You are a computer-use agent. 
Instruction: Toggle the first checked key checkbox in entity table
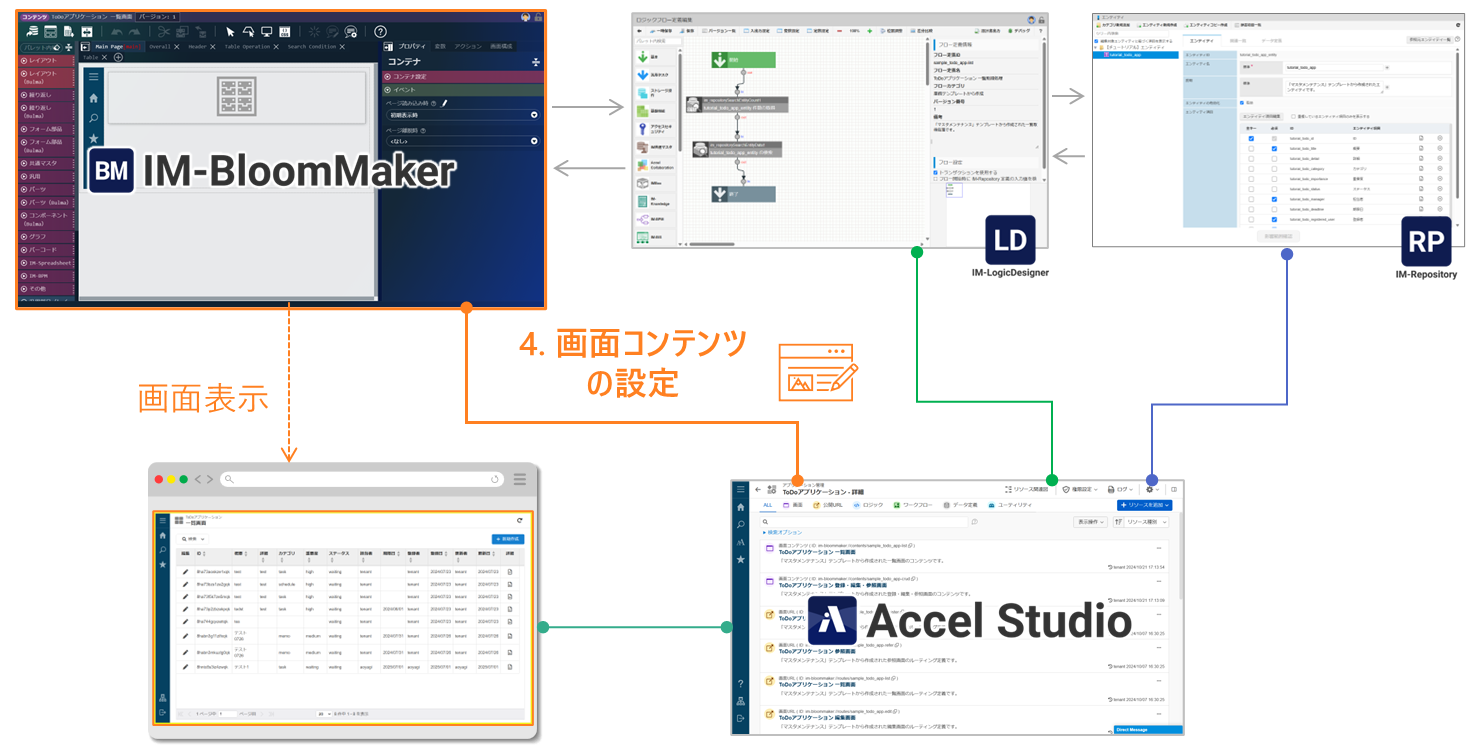(x=1251, y=138)
